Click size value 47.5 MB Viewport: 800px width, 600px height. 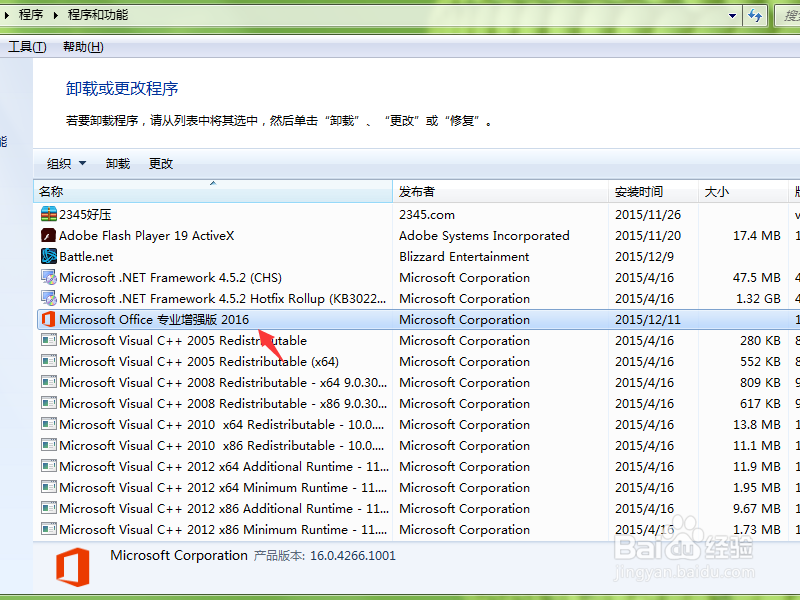(x=757, y=277)
